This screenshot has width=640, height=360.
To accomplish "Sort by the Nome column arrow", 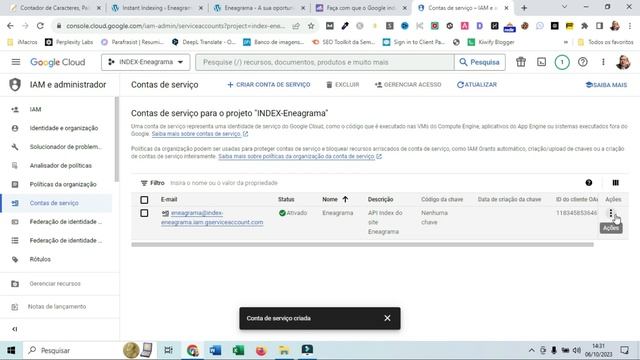I will 345,199.
